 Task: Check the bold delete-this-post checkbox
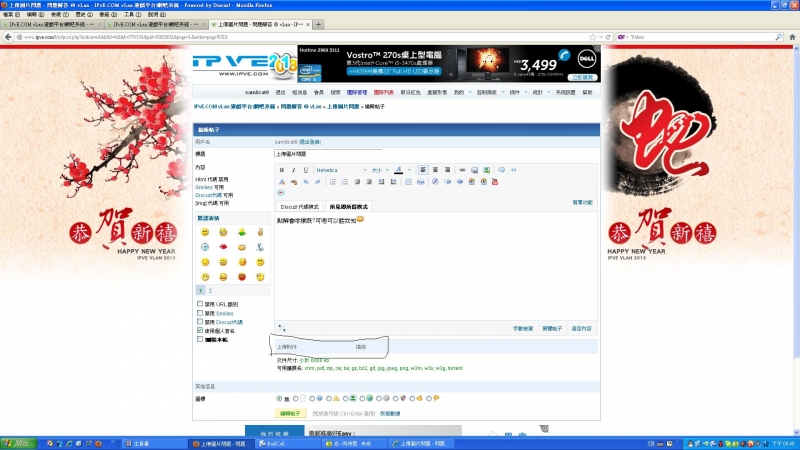[x=200, y=339]
